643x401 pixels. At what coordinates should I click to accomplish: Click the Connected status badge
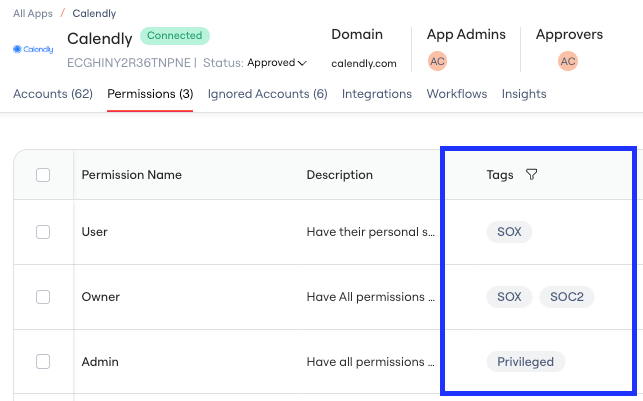point(175,36)
